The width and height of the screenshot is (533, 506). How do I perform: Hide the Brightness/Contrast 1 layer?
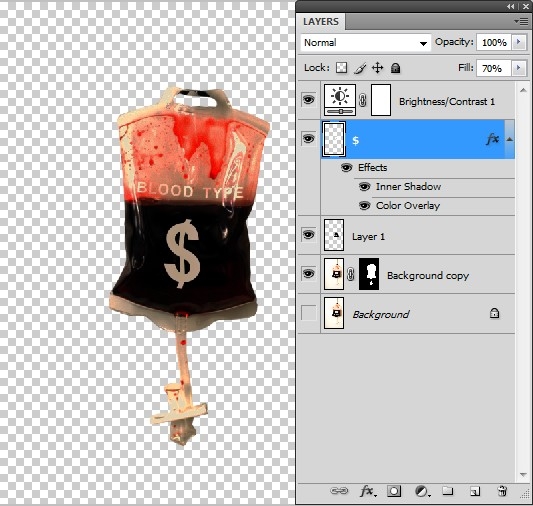click(x=308, y=100)
